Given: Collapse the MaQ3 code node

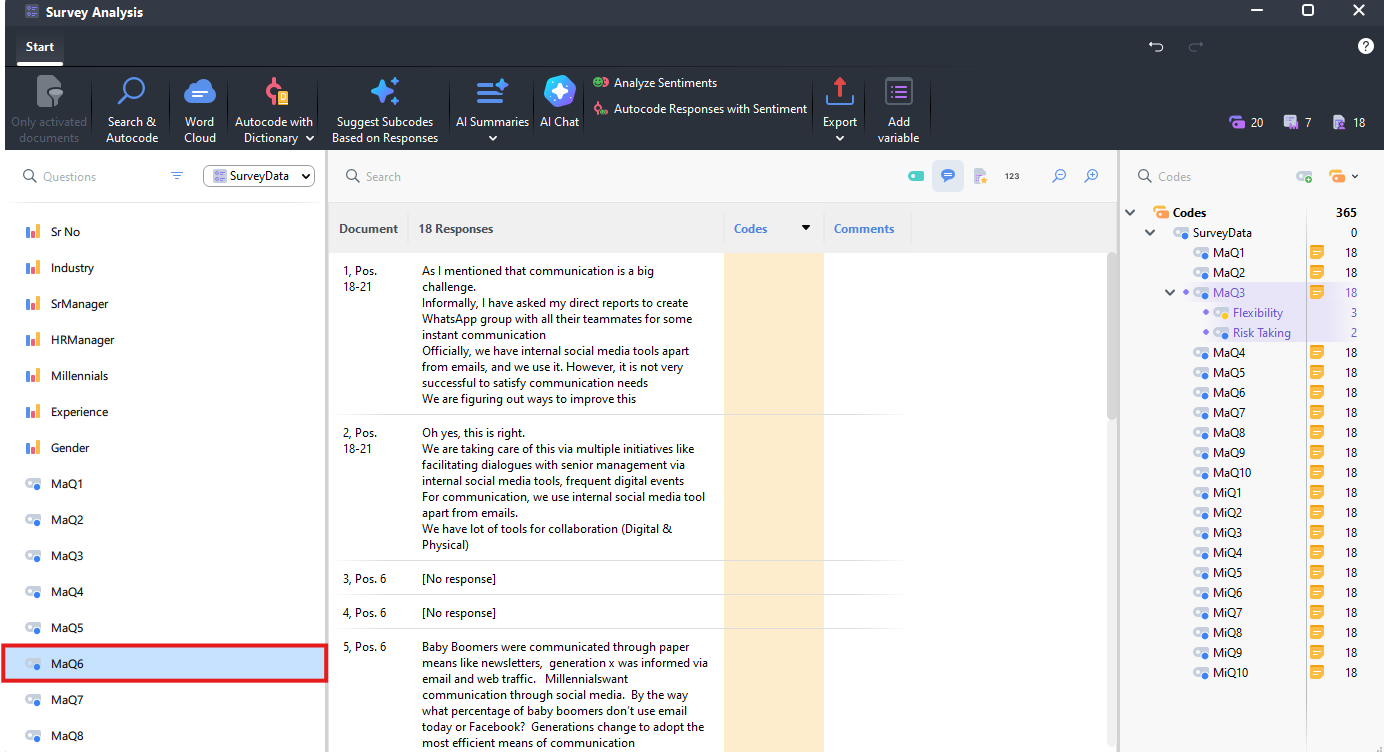Looking at the screenshot, I should point(1170,293).
